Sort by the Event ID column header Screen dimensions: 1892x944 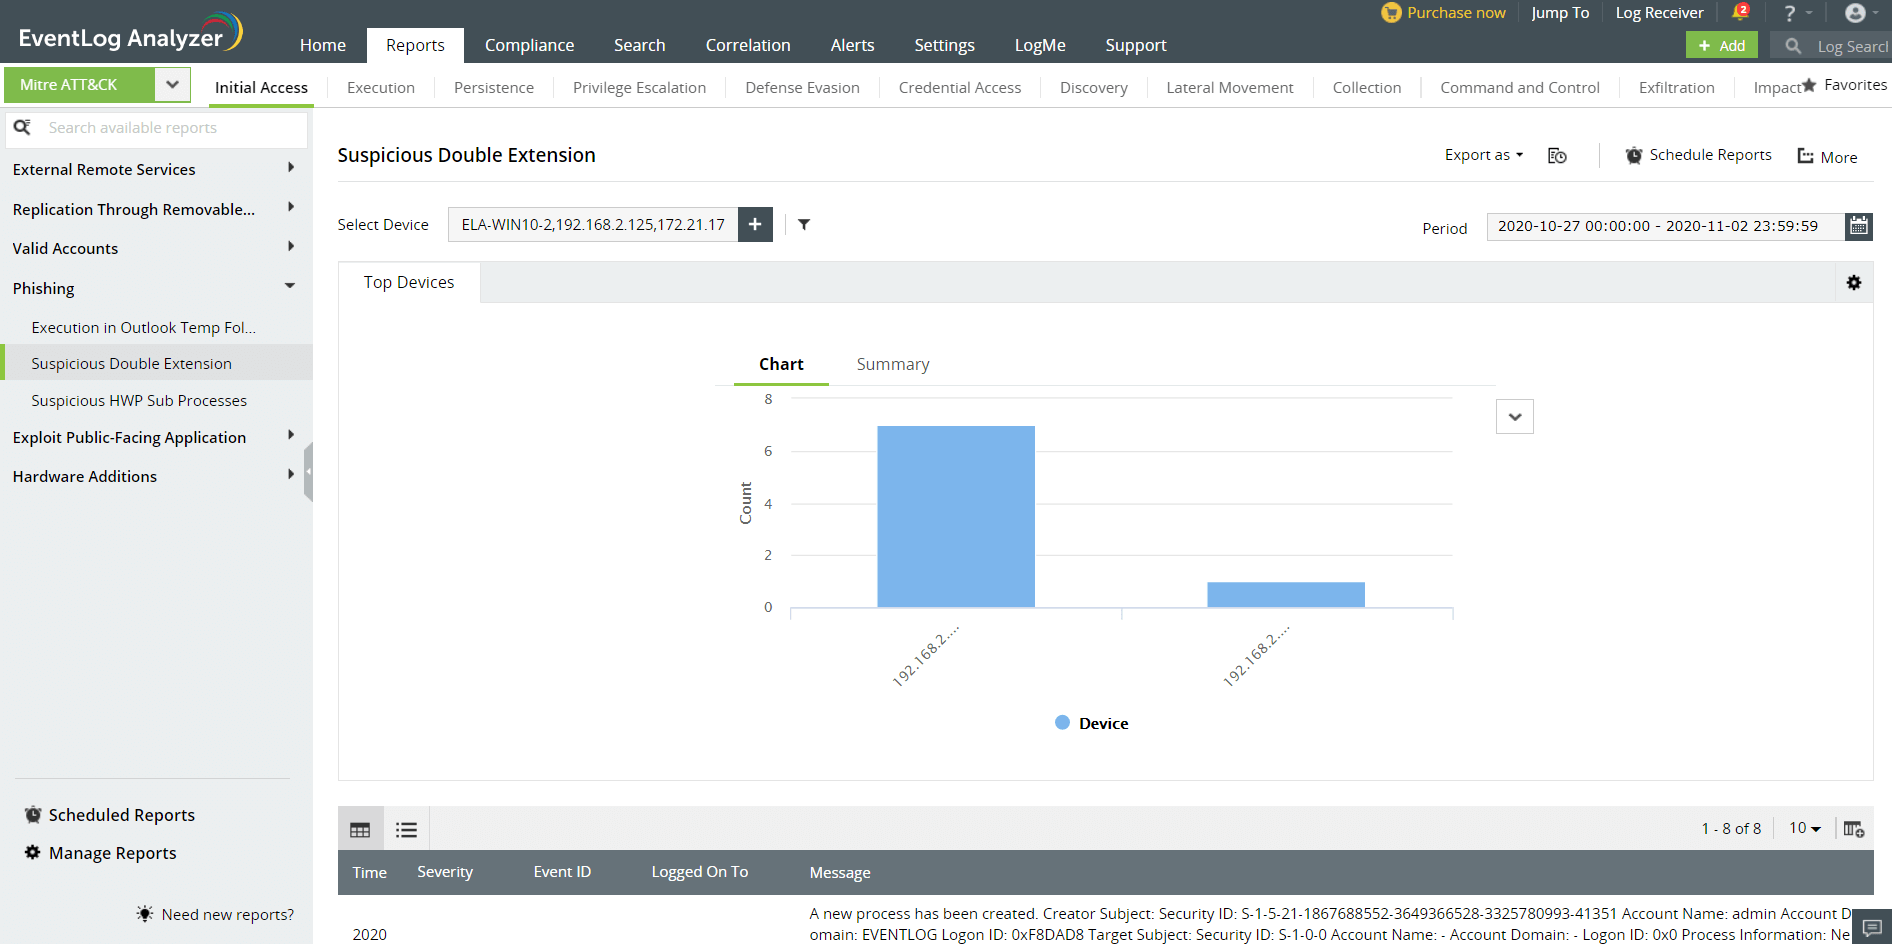[562, 872]
